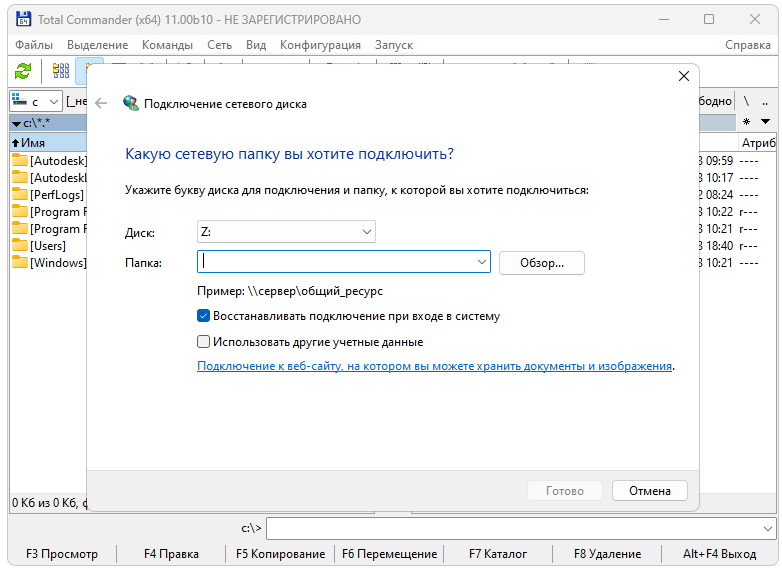The height and width of the screenshot is (569, 782).
Task: Enable 'Использовать другие учетные данные' checkbox
Action: coord(203,342)
